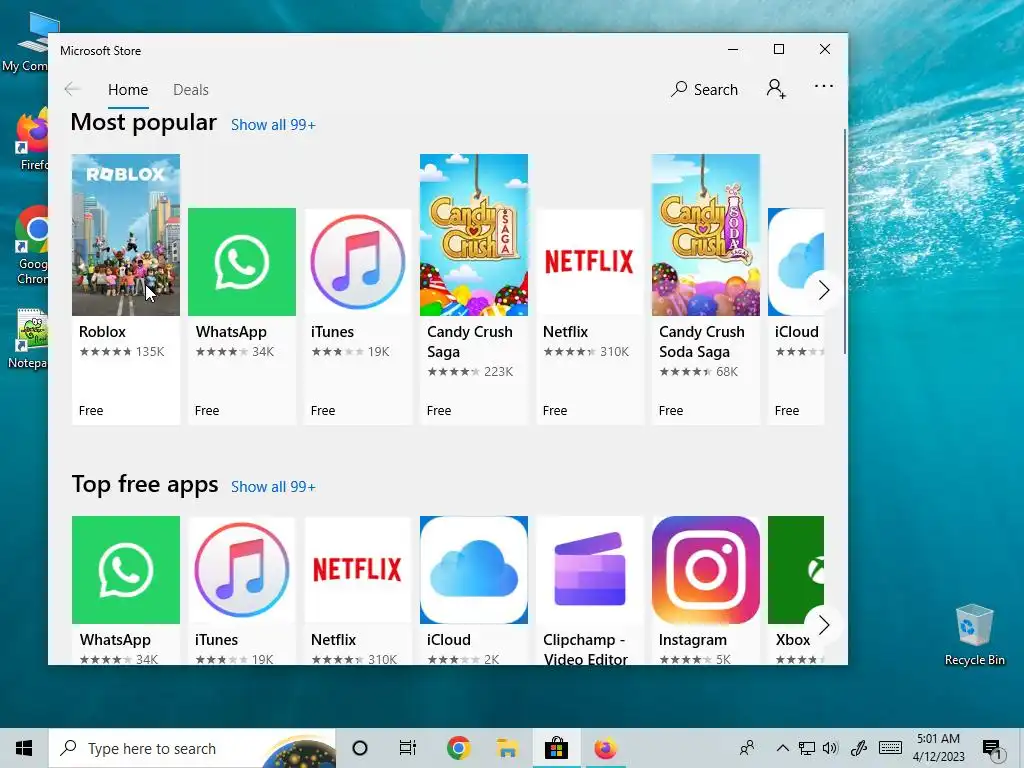This screenshot has height=768, width=1024.
Task: Select Firefox desktop shortcut
Action: 33,139
